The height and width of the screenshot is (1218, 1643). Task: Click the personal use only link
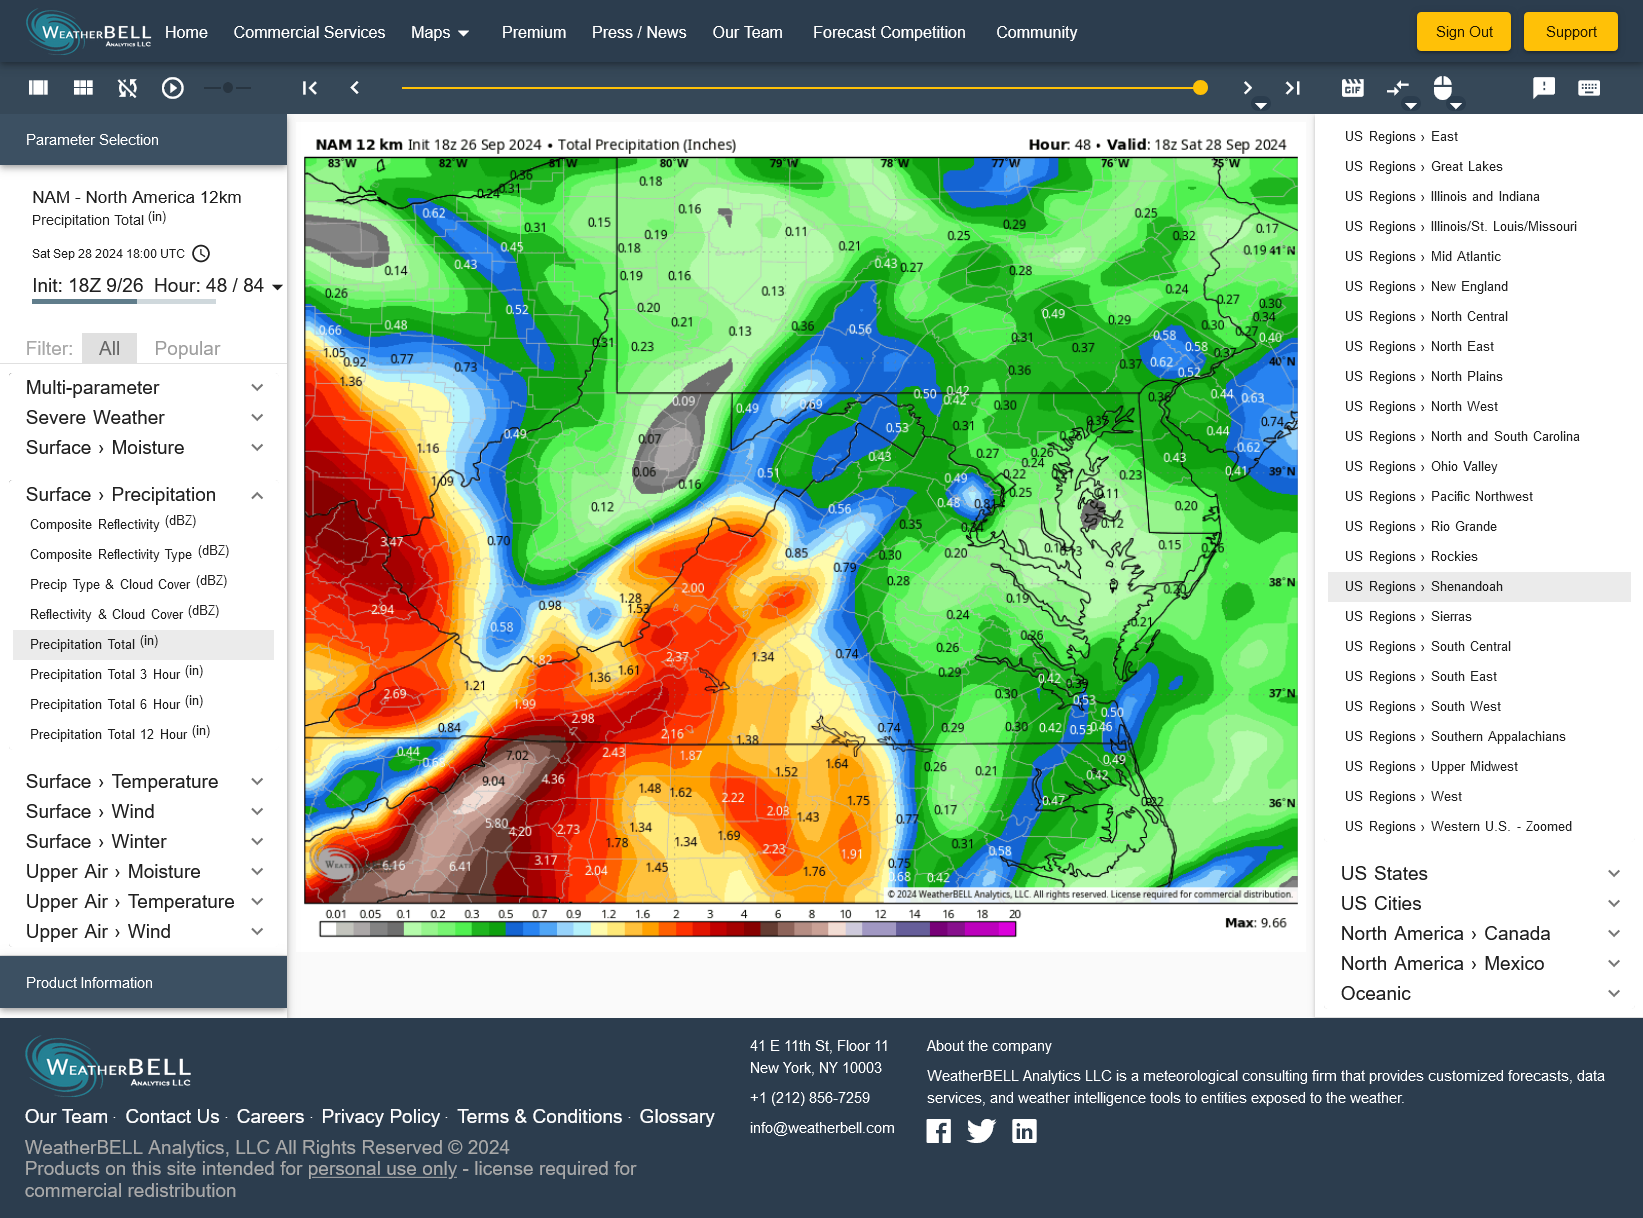pyautogui.click(x=382, y=1169)
